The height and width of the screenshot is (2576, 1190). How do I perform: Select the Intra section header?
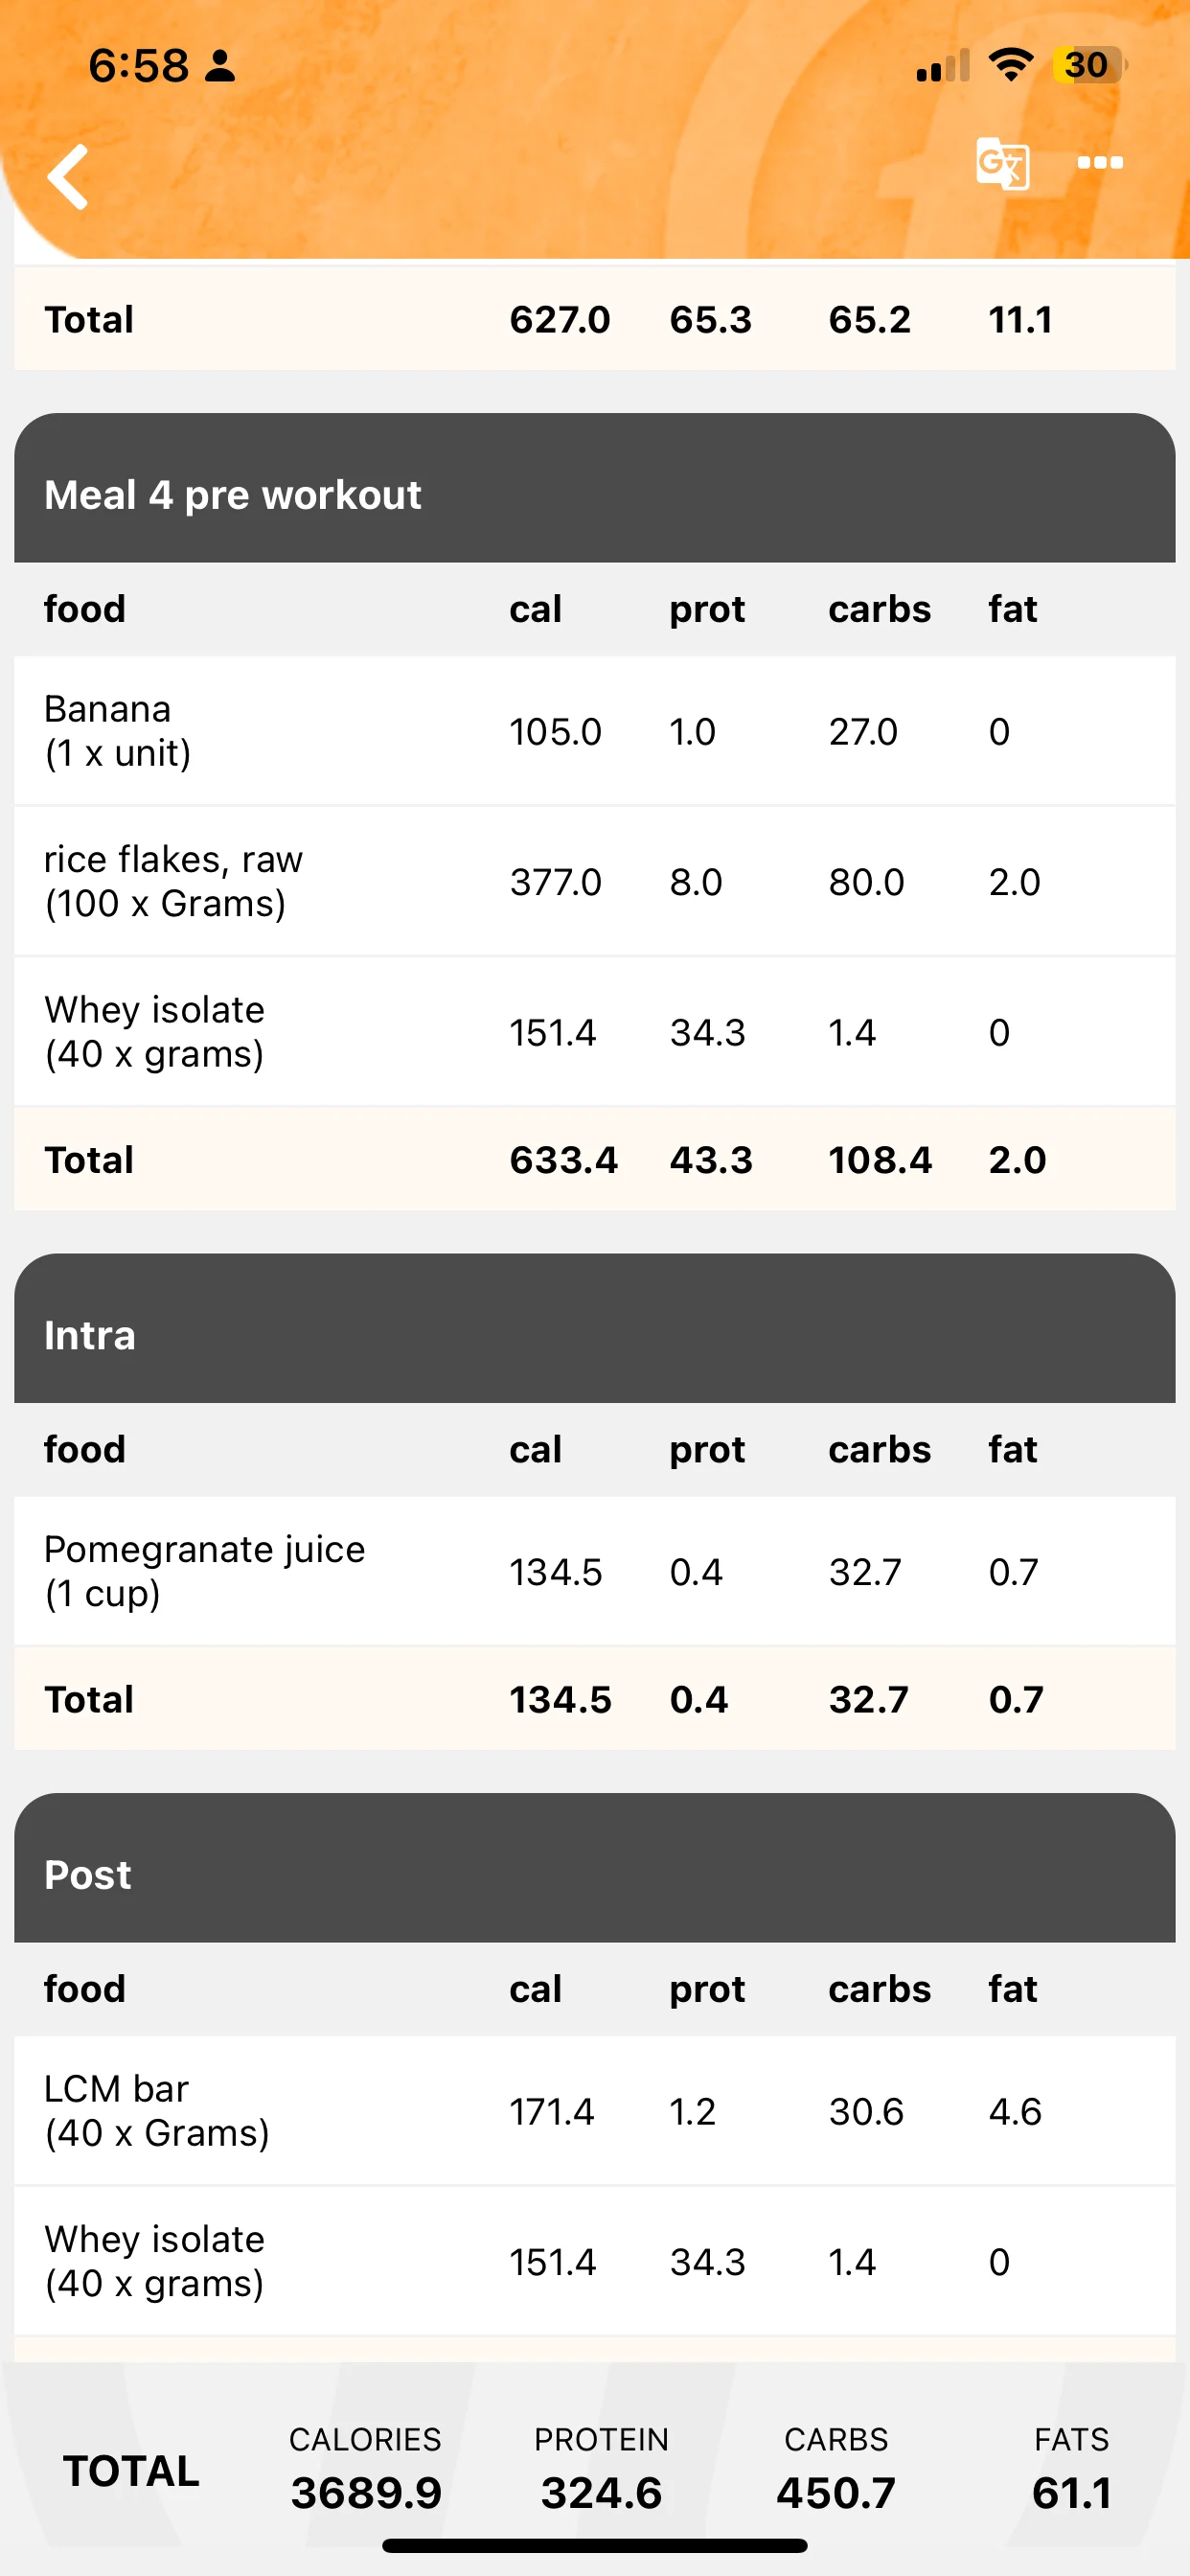[595, 1328]
